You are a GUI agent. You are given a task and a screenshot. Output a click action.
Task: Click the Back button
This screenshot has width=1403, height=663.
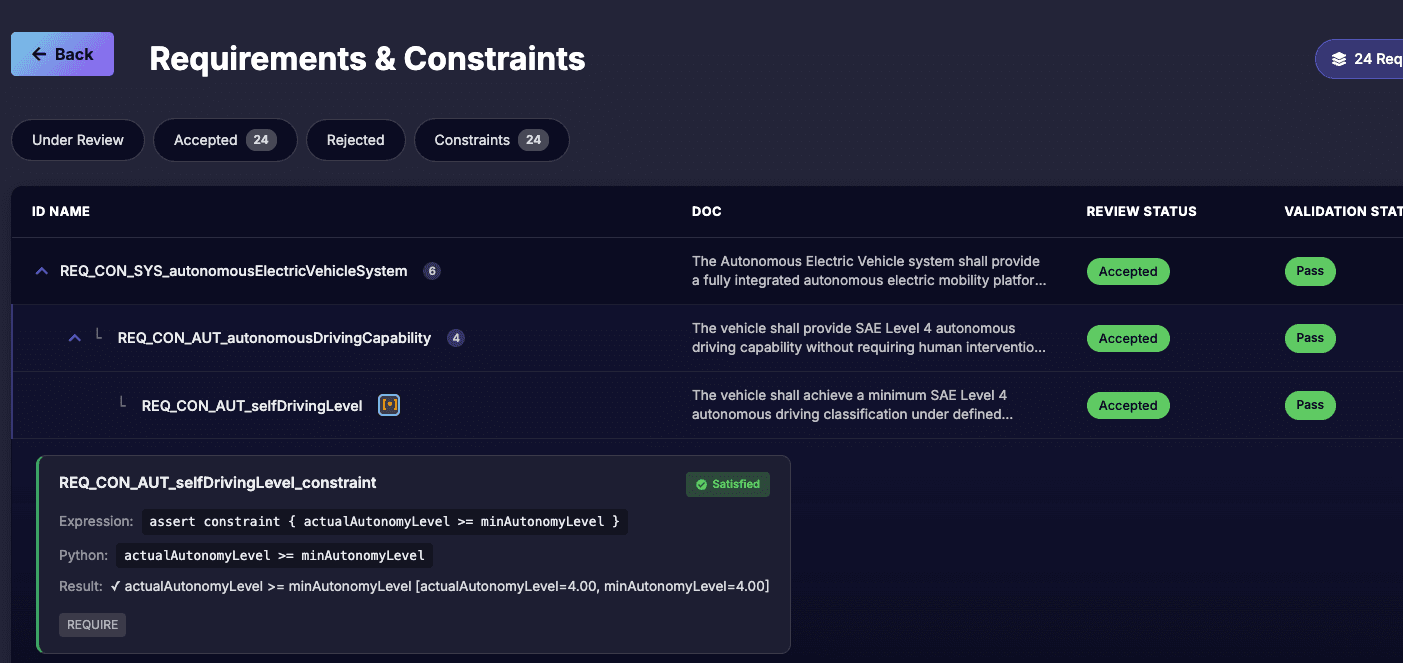point(62,53)
